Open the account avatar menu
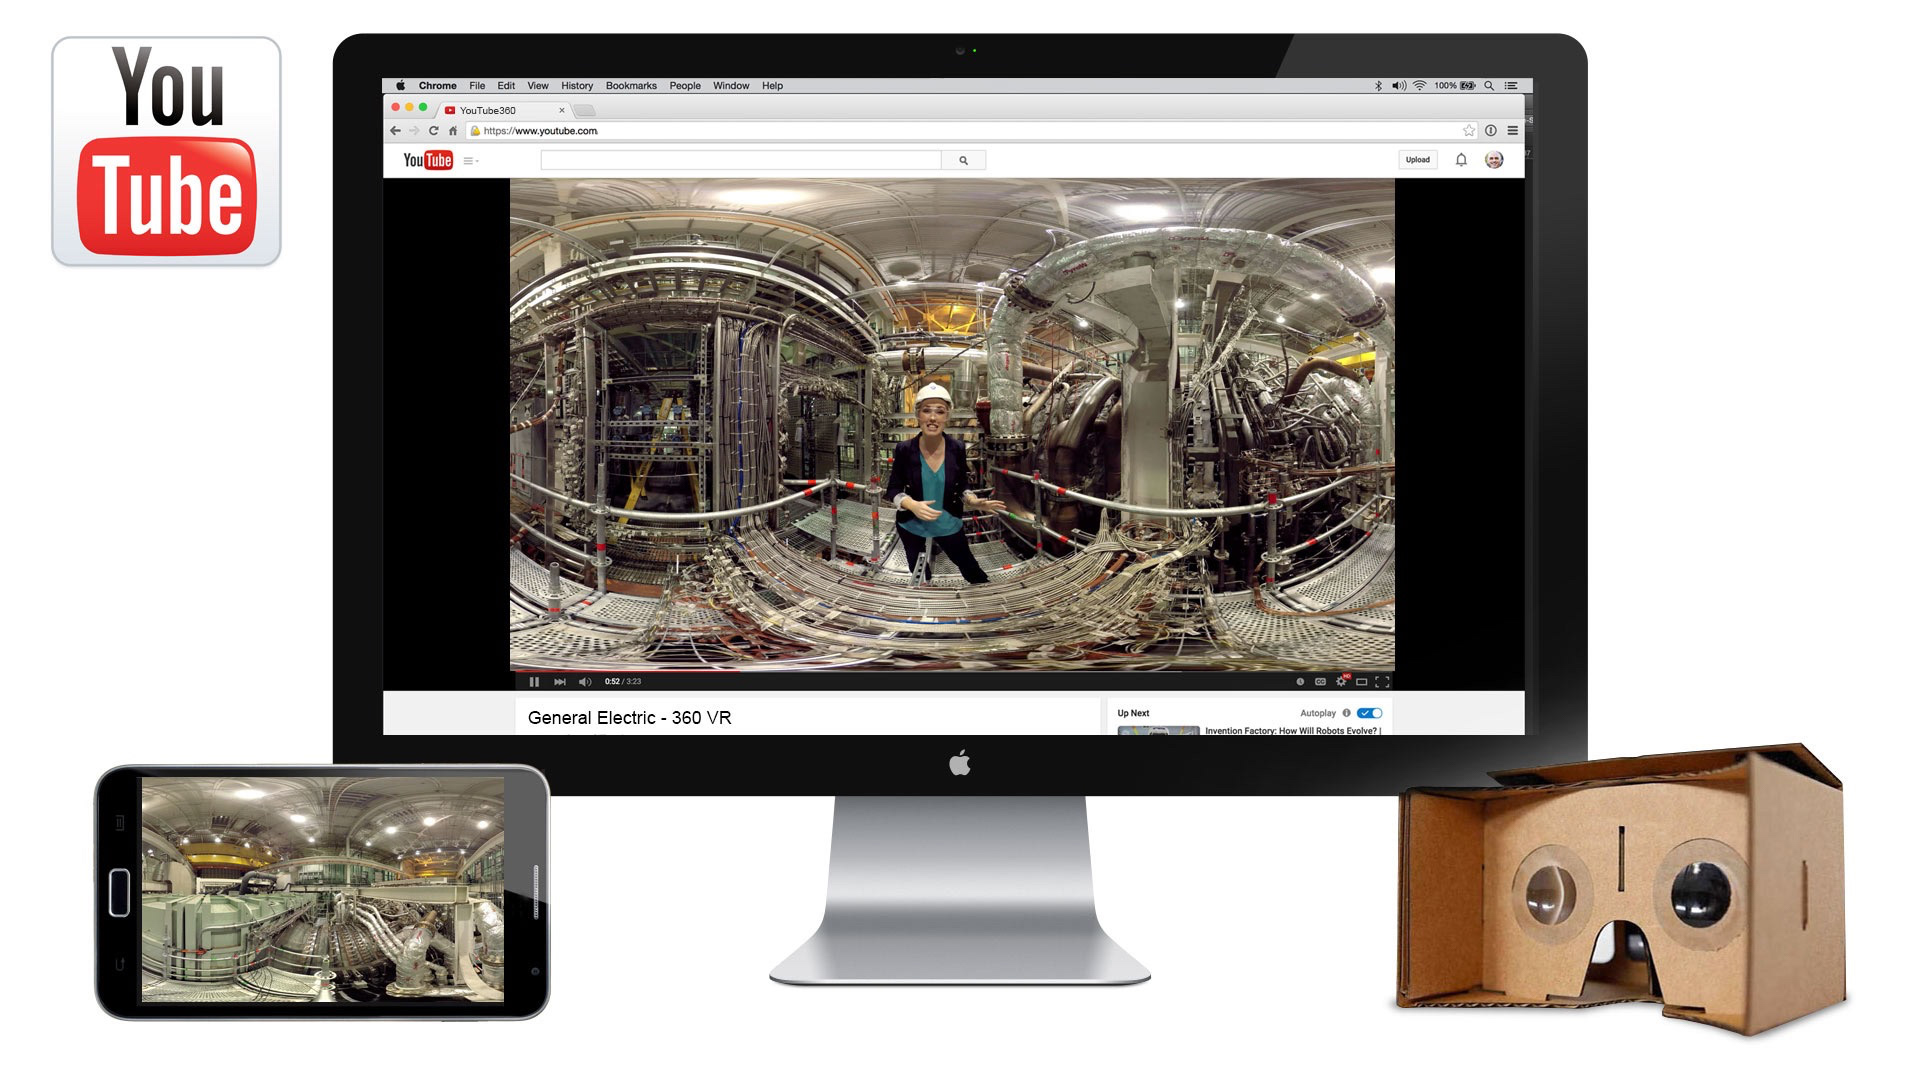Viewport: 1920px width, 1080px height. [1494, 160]
